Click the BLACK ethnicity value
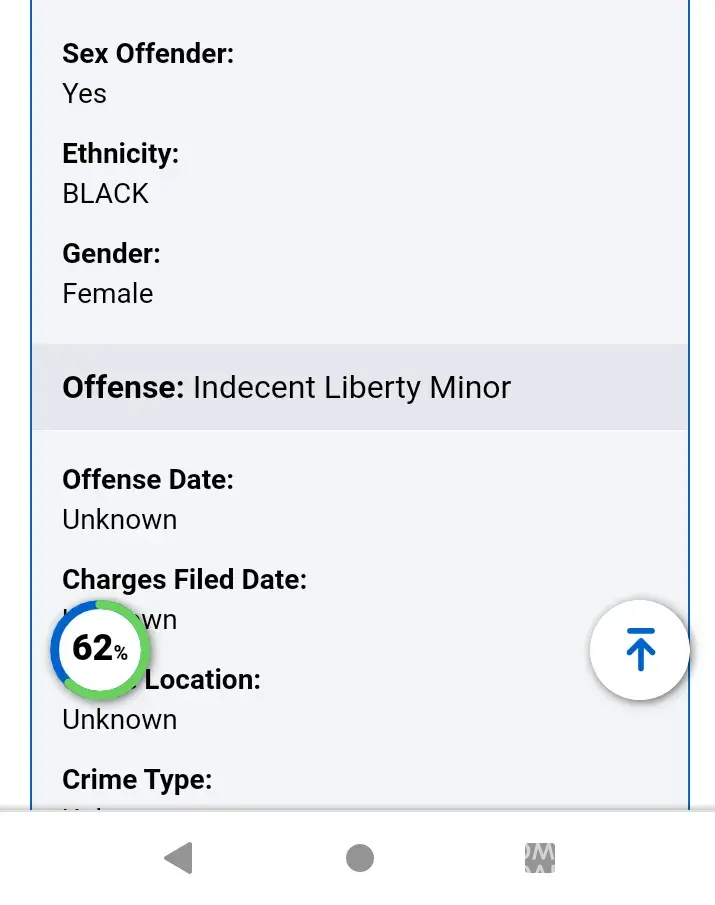The height and width of the screenshot is (905, 715). point(105,194)
